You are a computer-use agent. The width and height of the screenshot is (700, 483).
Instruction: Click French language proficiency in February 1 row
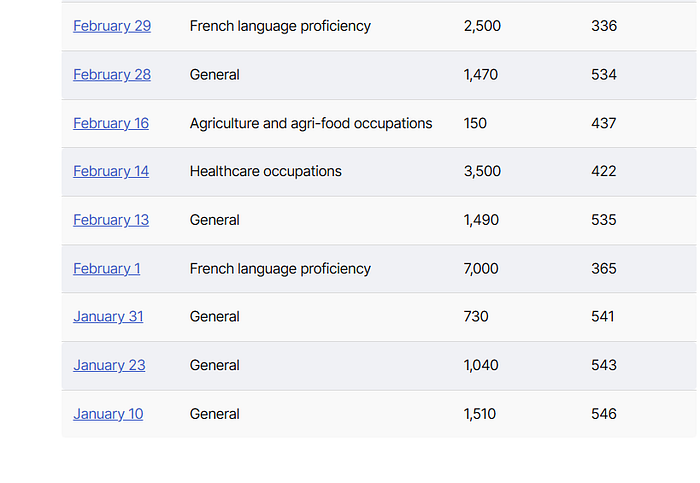280,269
